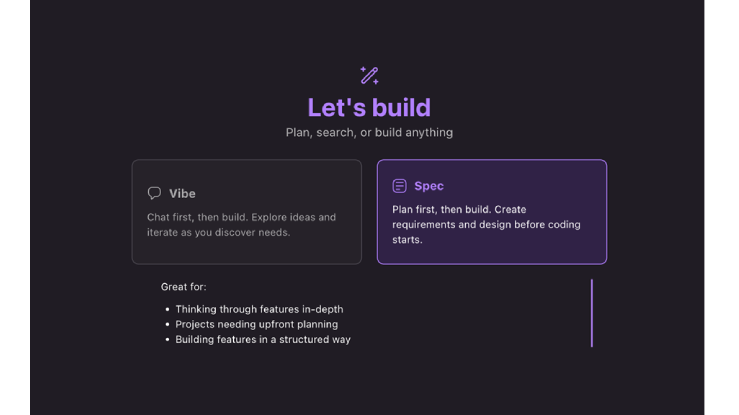
Task: Click the "Plan first, then build" description
Action: 486,224
